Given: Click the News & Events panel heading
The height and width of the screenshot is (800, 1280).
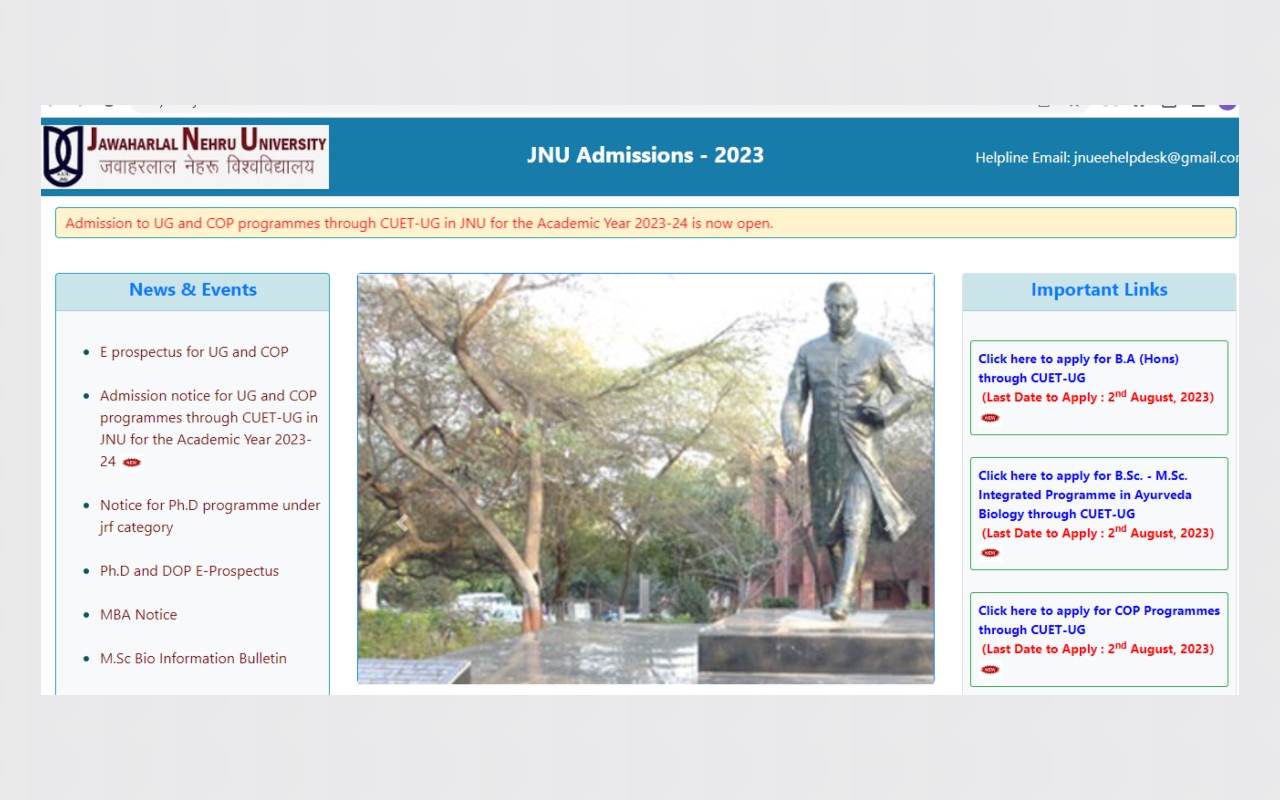Looking at the screenshot, I should coord(193,290).
